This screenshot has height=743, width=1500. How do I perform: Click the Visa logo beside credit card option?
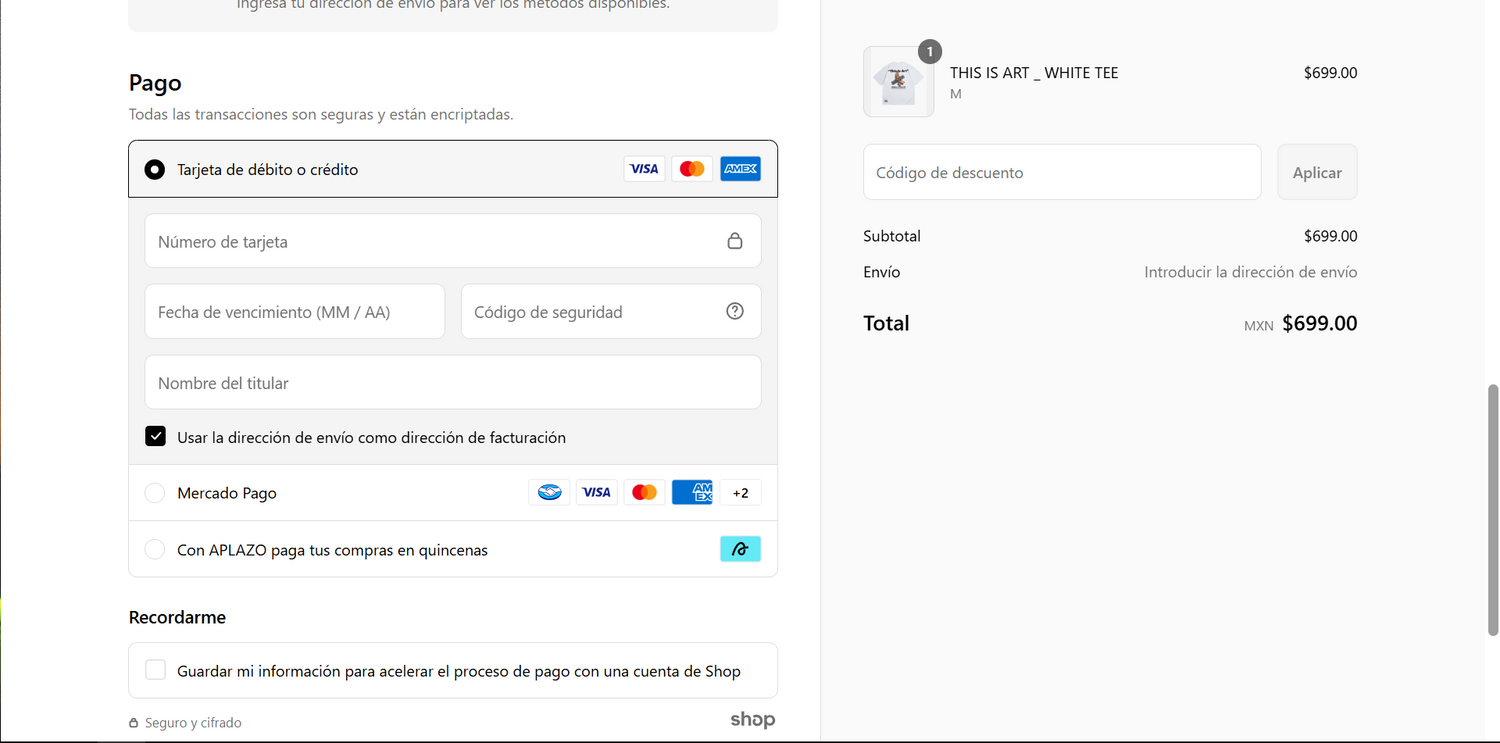point(644,169)
